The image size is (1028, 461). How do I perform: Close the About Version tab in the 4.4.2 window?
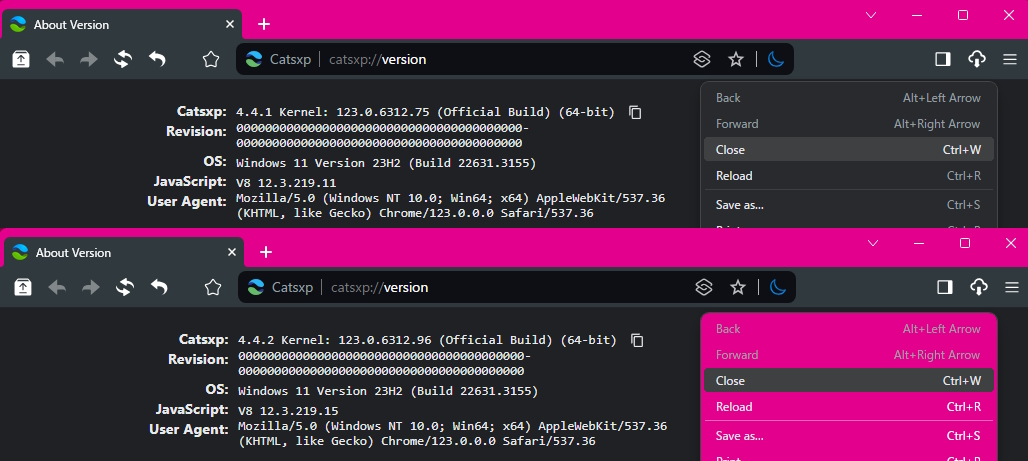(x=233, y=253)
